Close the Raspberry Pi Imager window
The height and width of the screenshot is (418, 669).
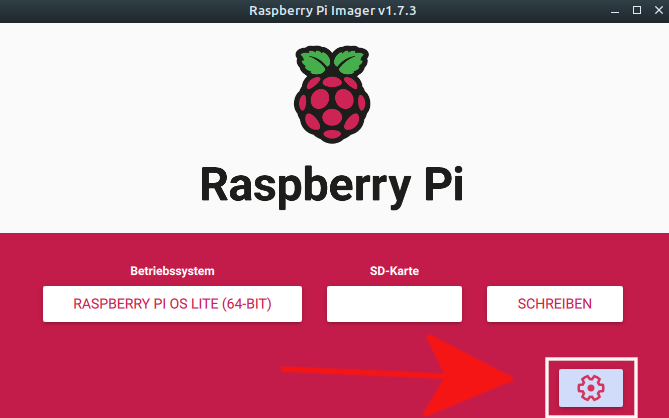(659, 10)
